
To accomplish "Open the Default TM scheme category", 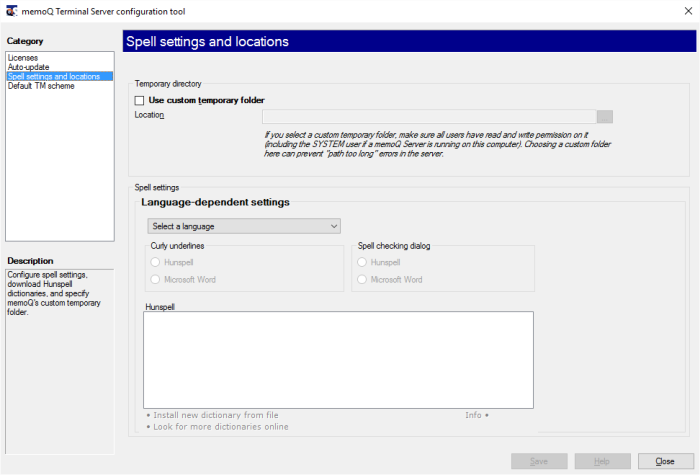I will (x=41, y=85).
